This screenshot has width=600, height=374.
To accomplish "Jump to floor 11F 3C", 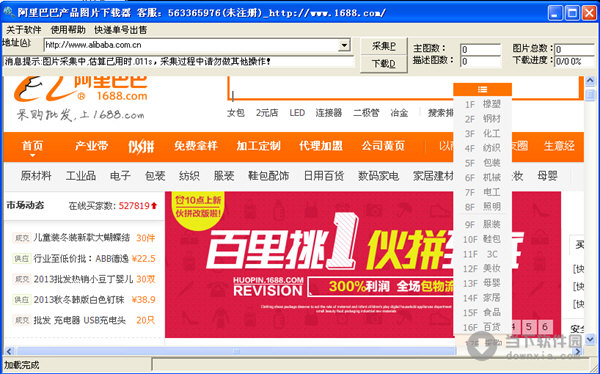I will (x=482, y=255).
